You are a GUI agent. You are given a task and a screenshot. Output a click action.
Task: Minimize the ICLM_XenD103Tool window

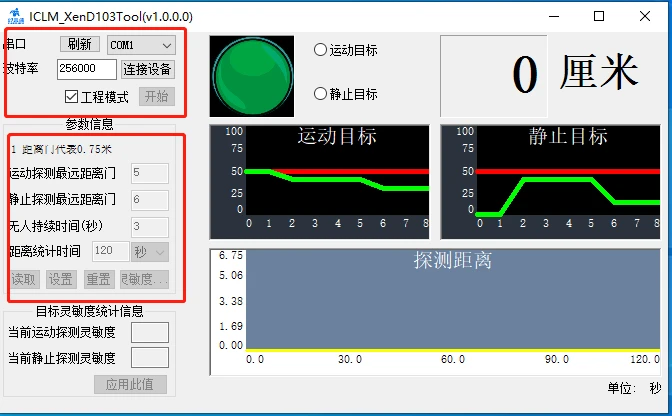point(554,16)
